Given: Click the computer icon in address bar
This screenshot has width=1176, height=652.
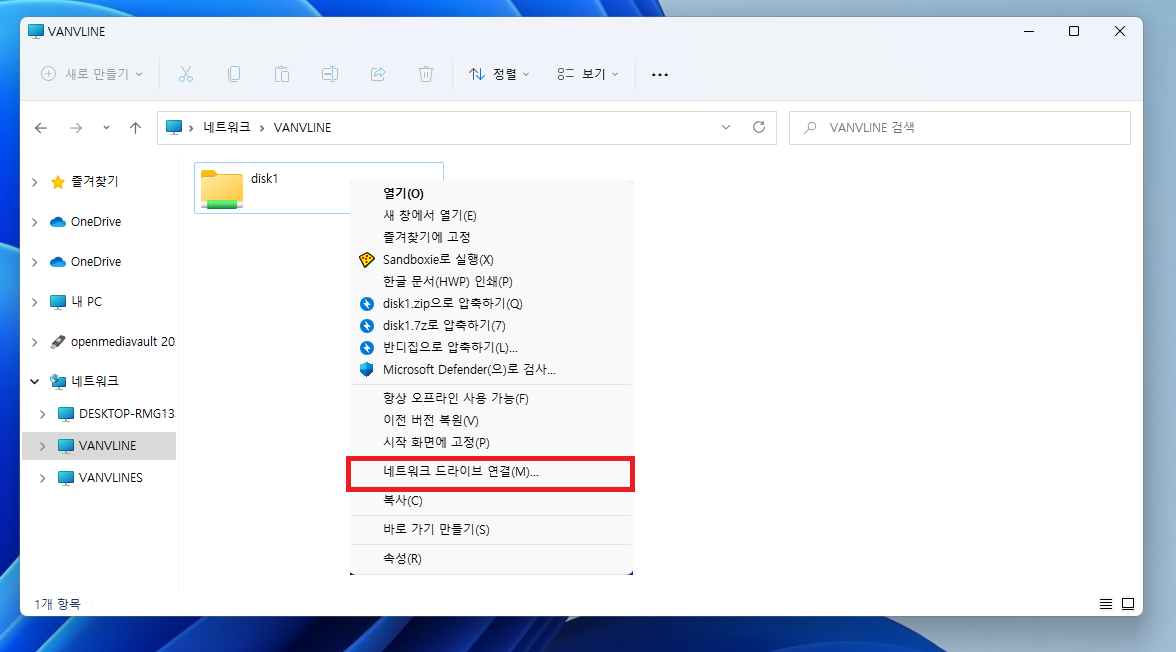Looking at the screenshot, I should (x=174, y=128).
